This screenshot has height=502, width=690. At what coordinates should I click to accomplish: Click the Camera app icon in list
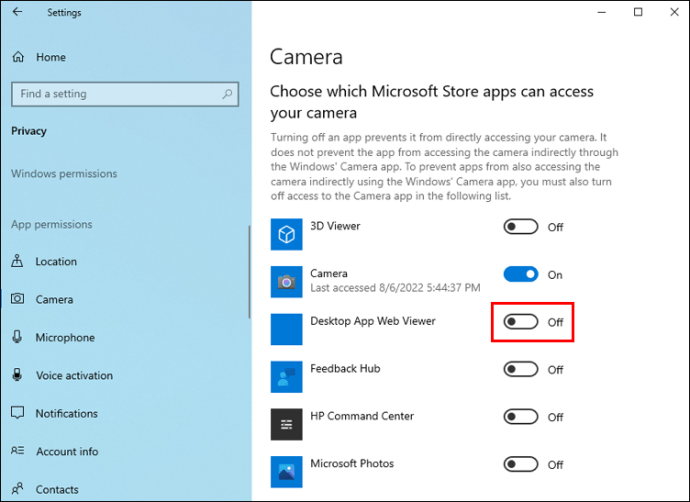point(286,282)
